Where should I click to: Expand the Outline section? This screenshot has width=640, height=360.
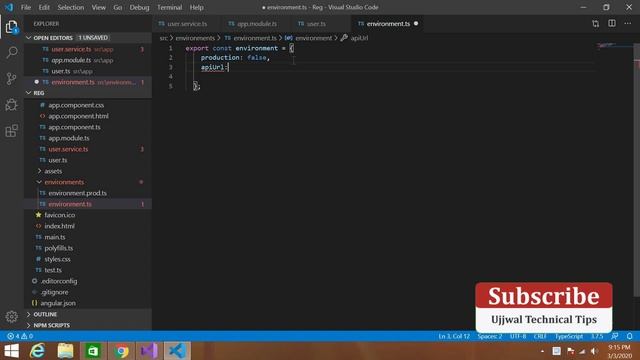pyautogui.click(x=29, y=314)
